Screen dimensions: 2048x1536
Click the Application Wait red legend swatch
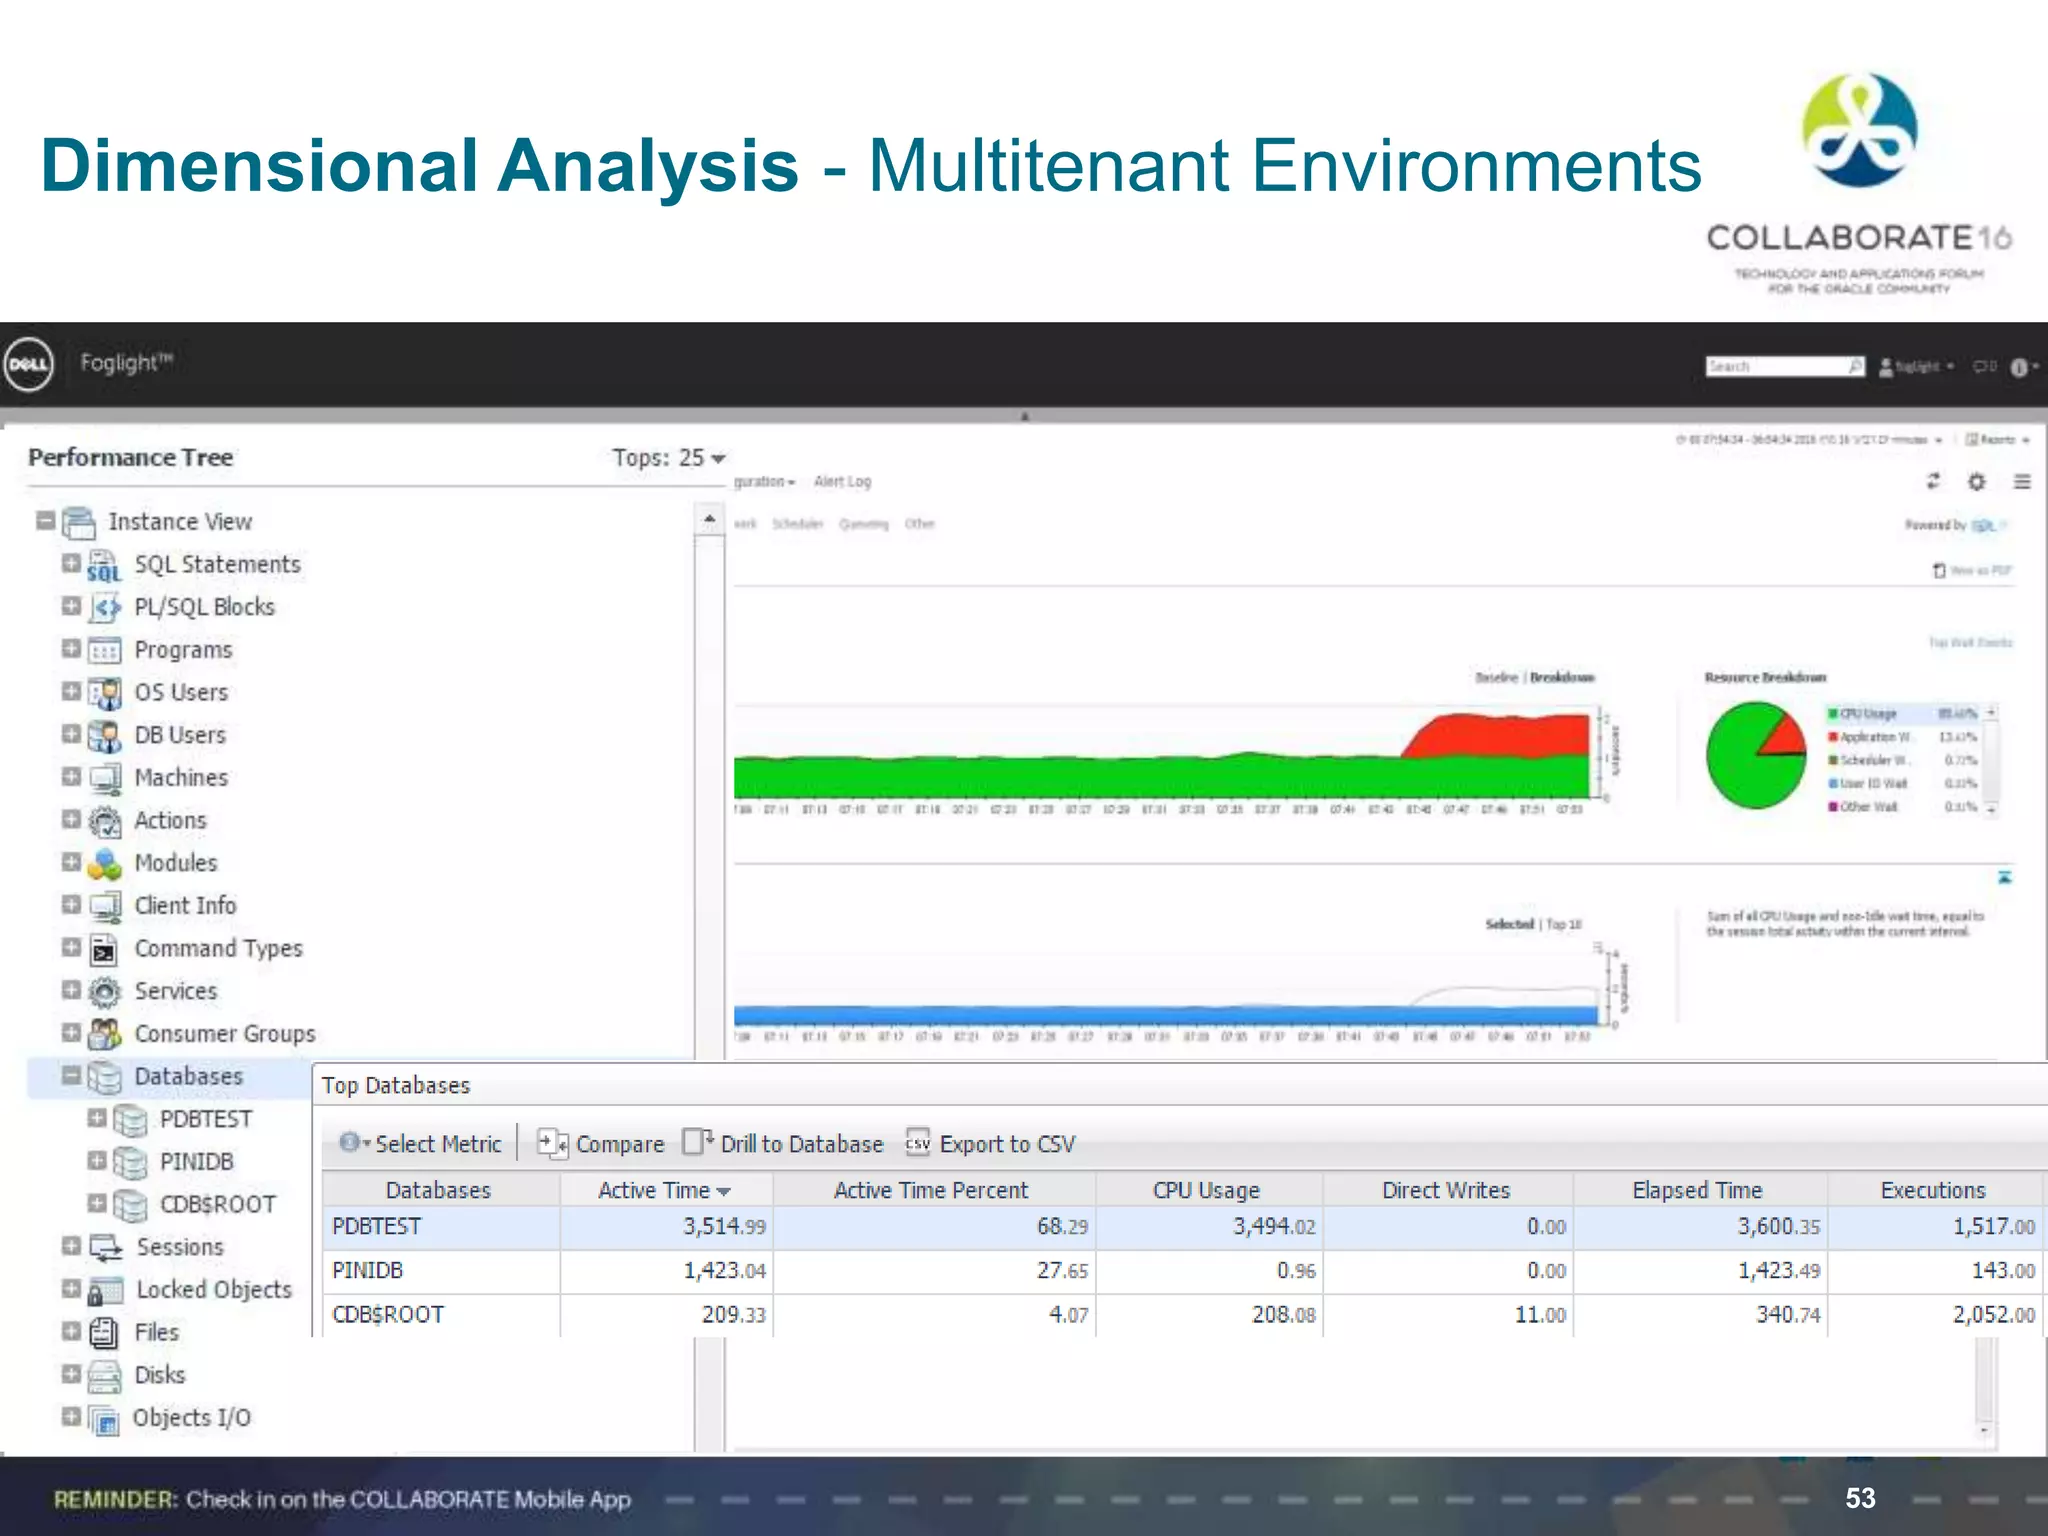1833,737
